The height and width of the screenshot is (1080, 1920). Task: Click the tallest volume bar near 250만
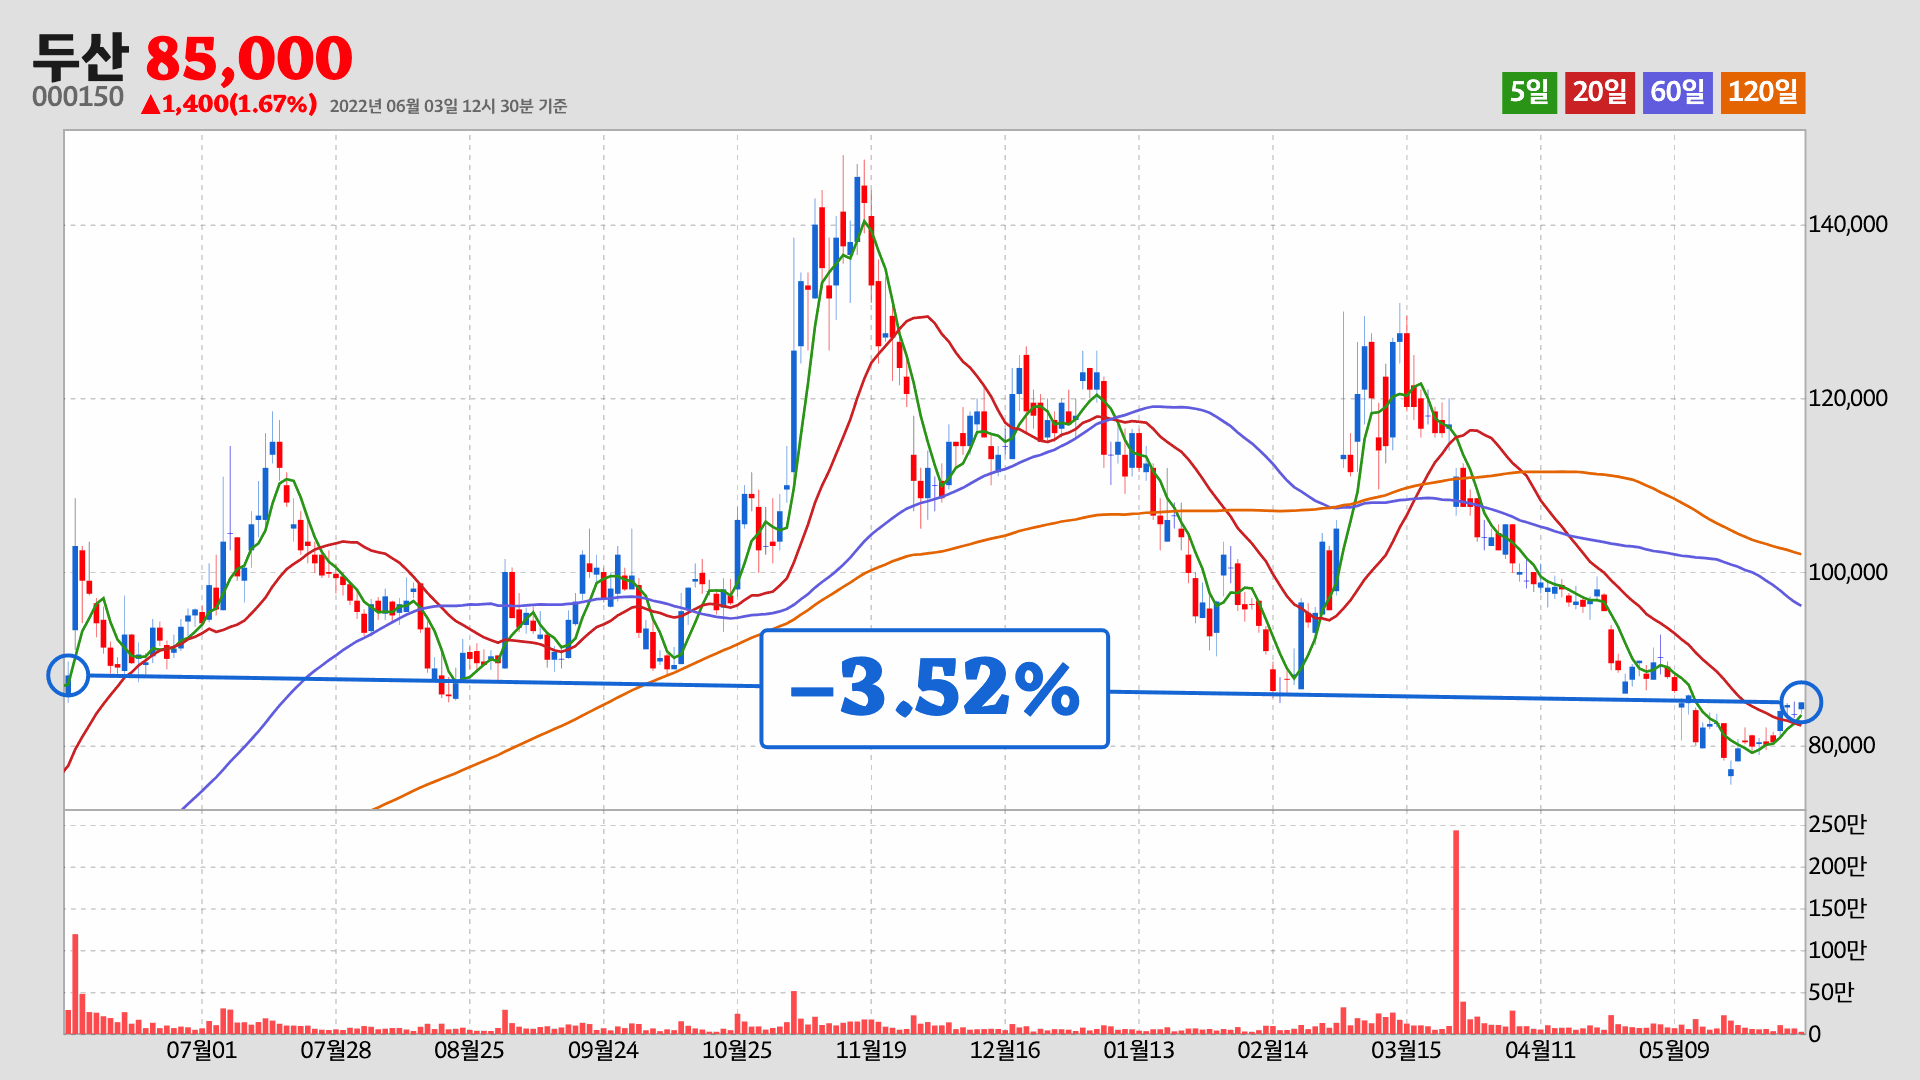[x=1456, y=932]
